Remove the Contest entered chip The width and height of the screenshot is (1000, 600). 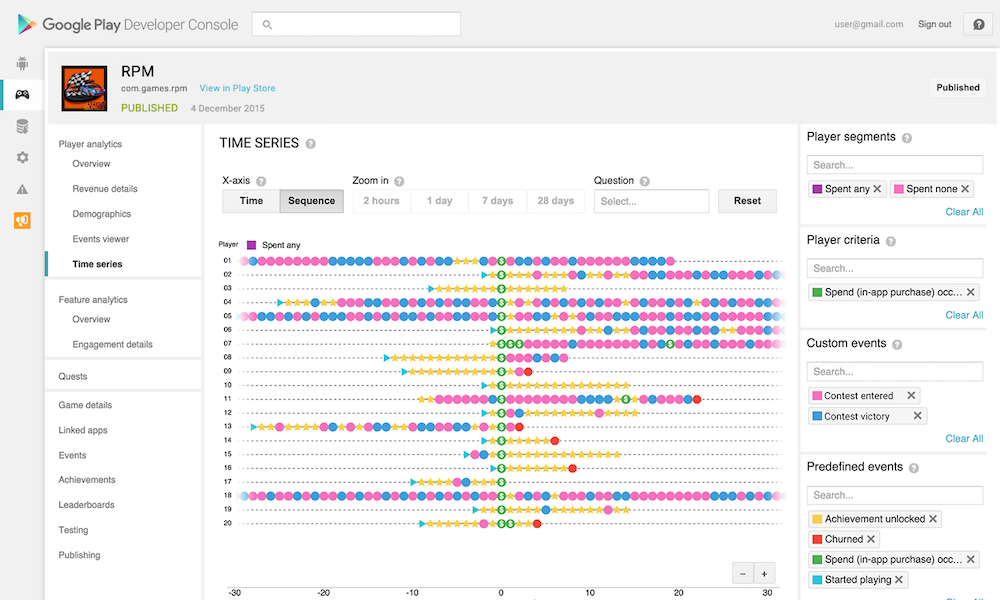coord(911,395)
